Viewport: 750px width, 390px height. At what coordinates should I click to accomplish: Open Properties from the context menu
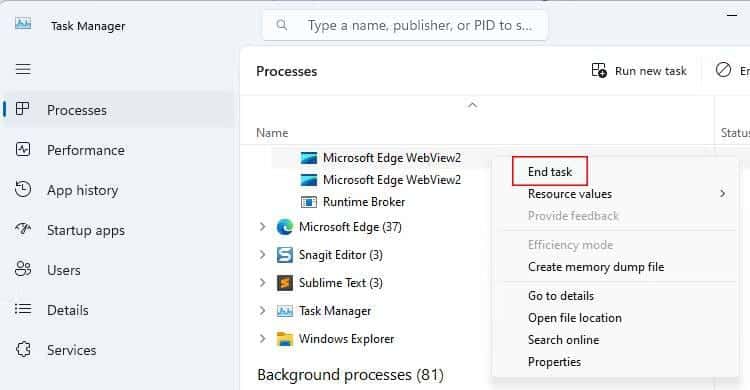point(554,362)
